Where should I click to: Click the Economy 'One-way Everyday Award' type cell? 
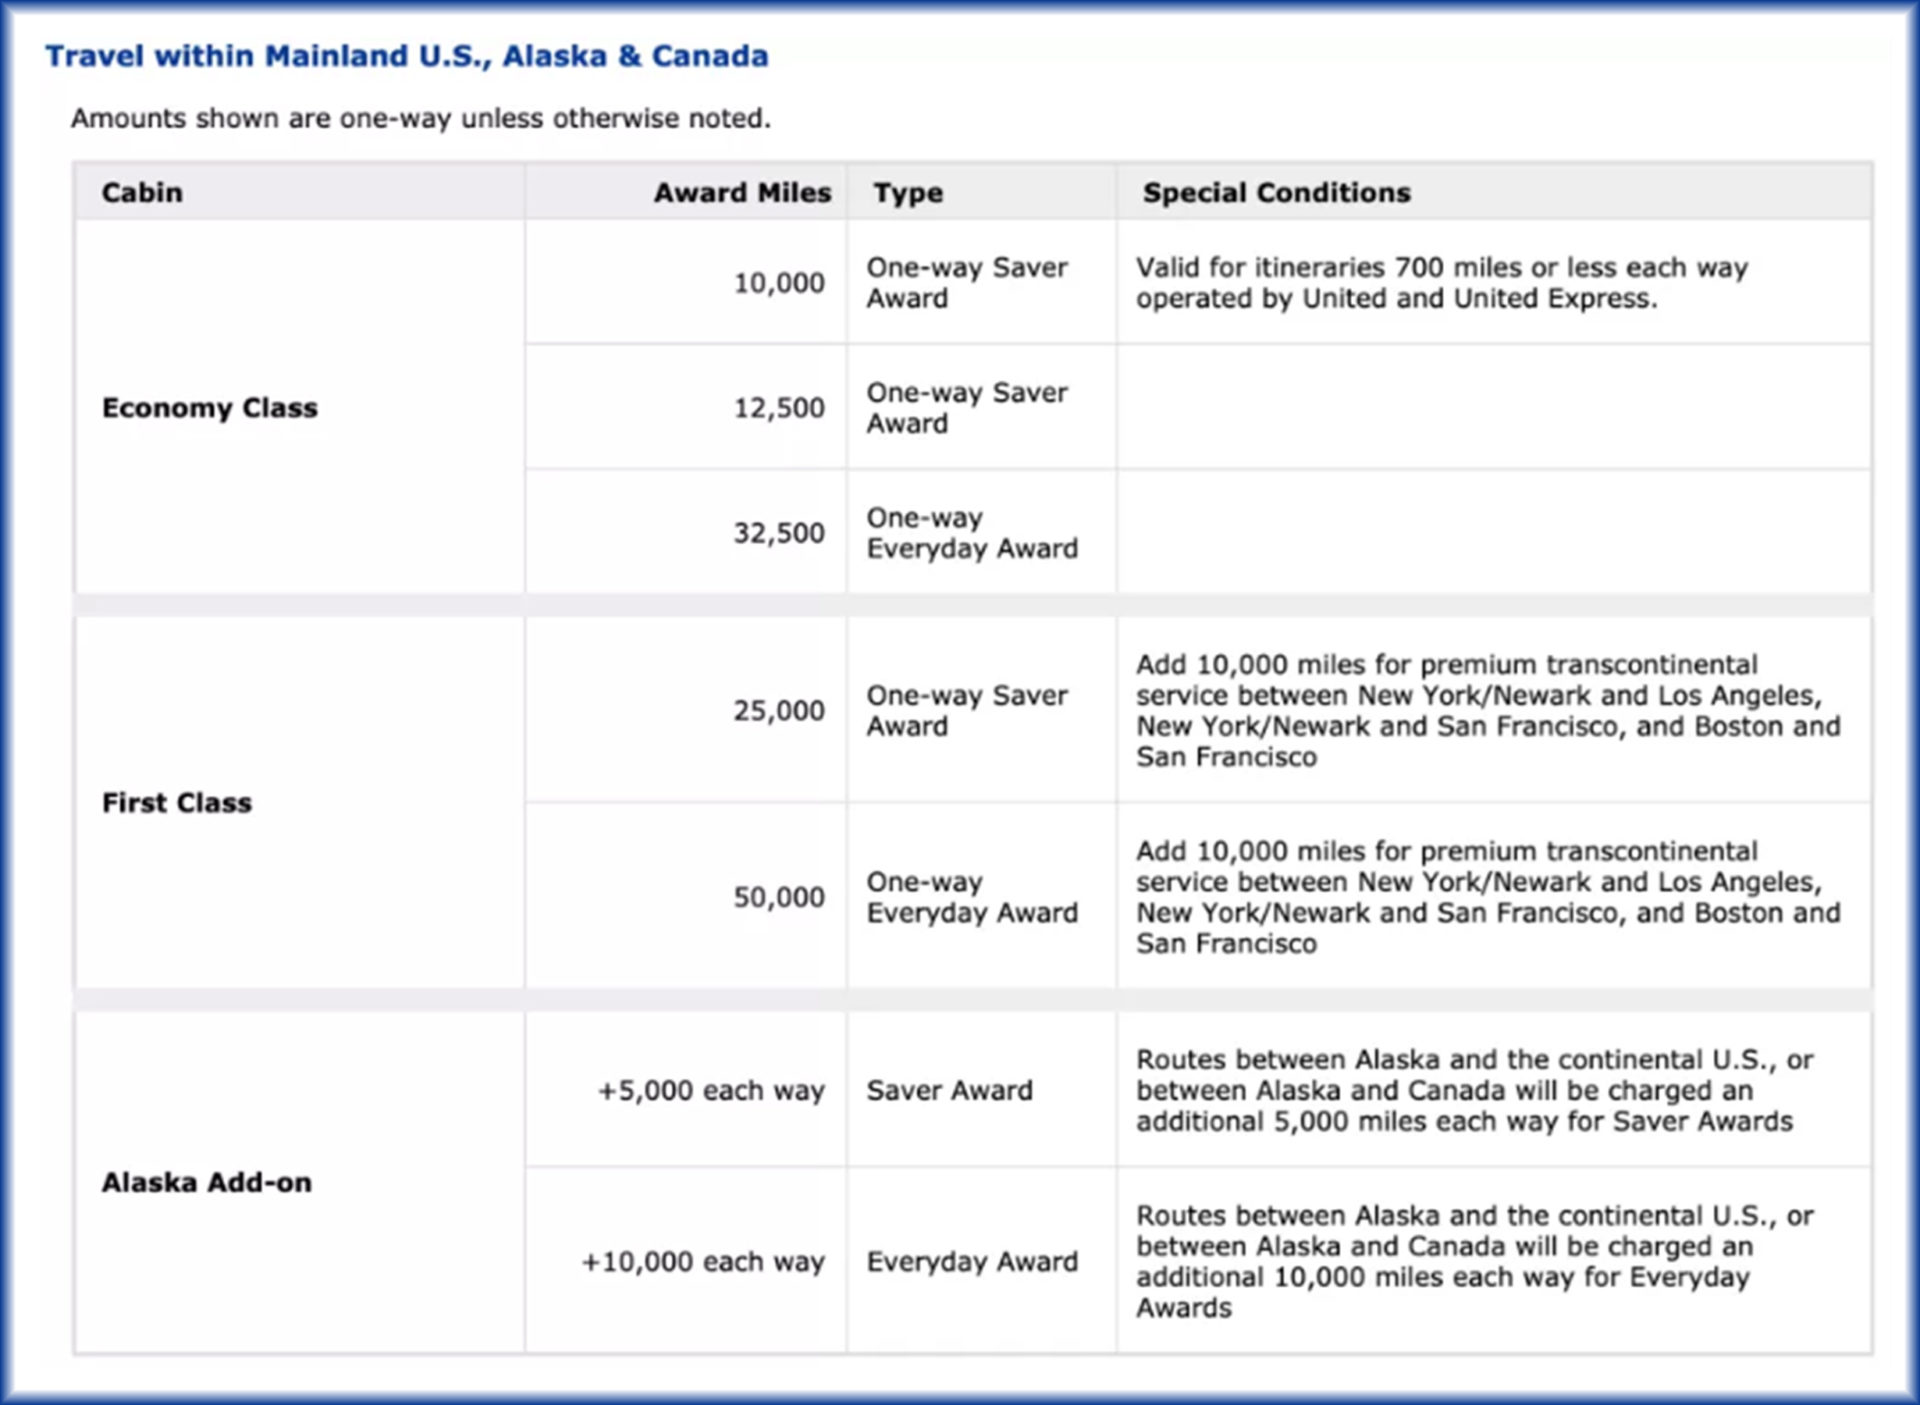click(x=972, y=532)
